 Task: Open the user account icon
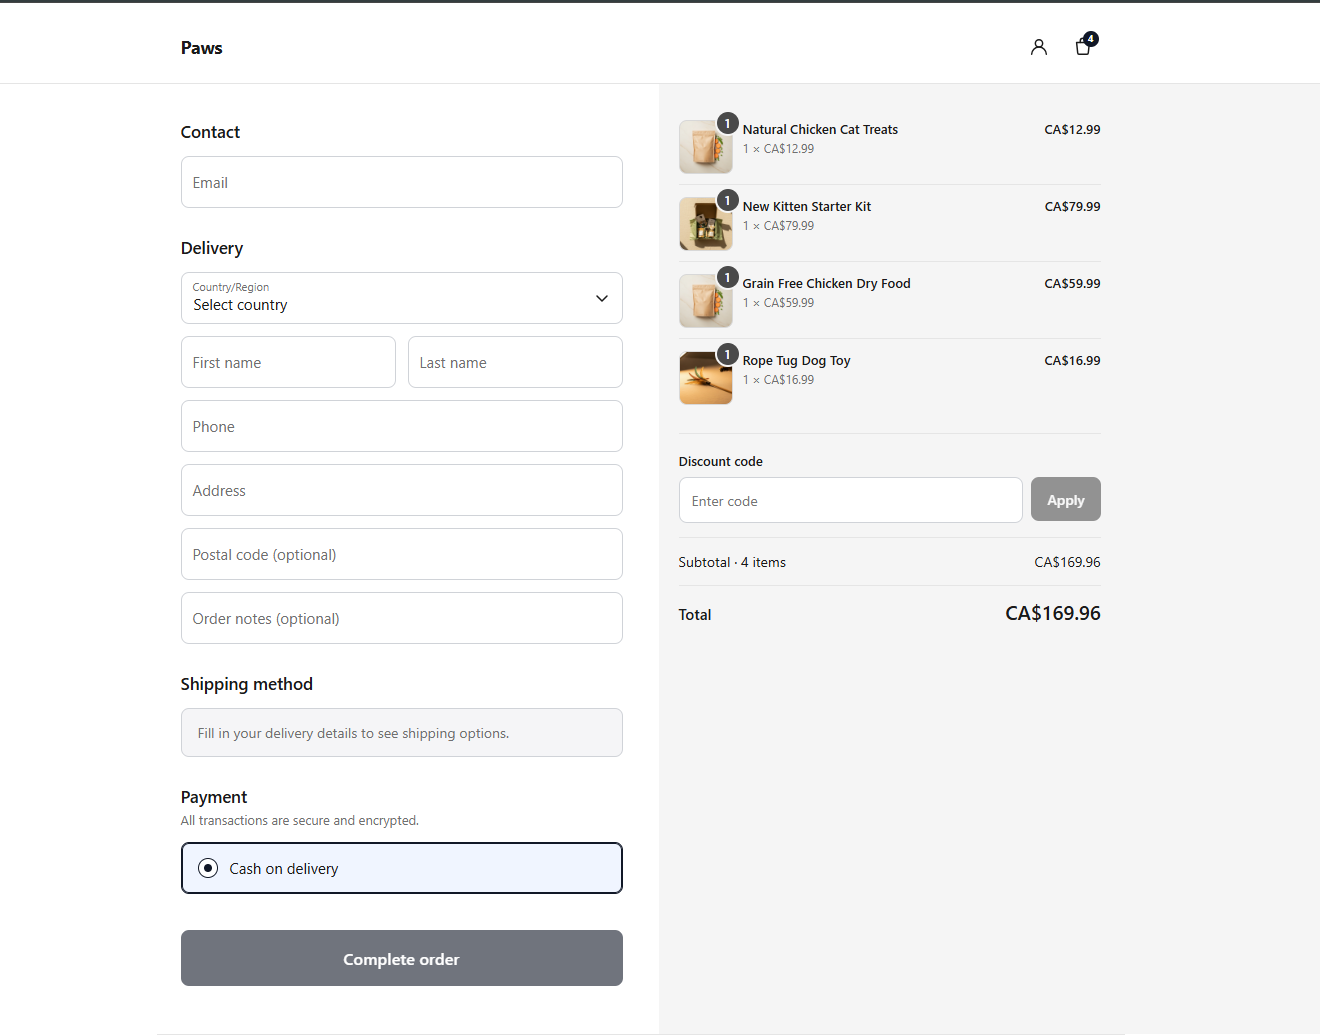point(1039,47)
